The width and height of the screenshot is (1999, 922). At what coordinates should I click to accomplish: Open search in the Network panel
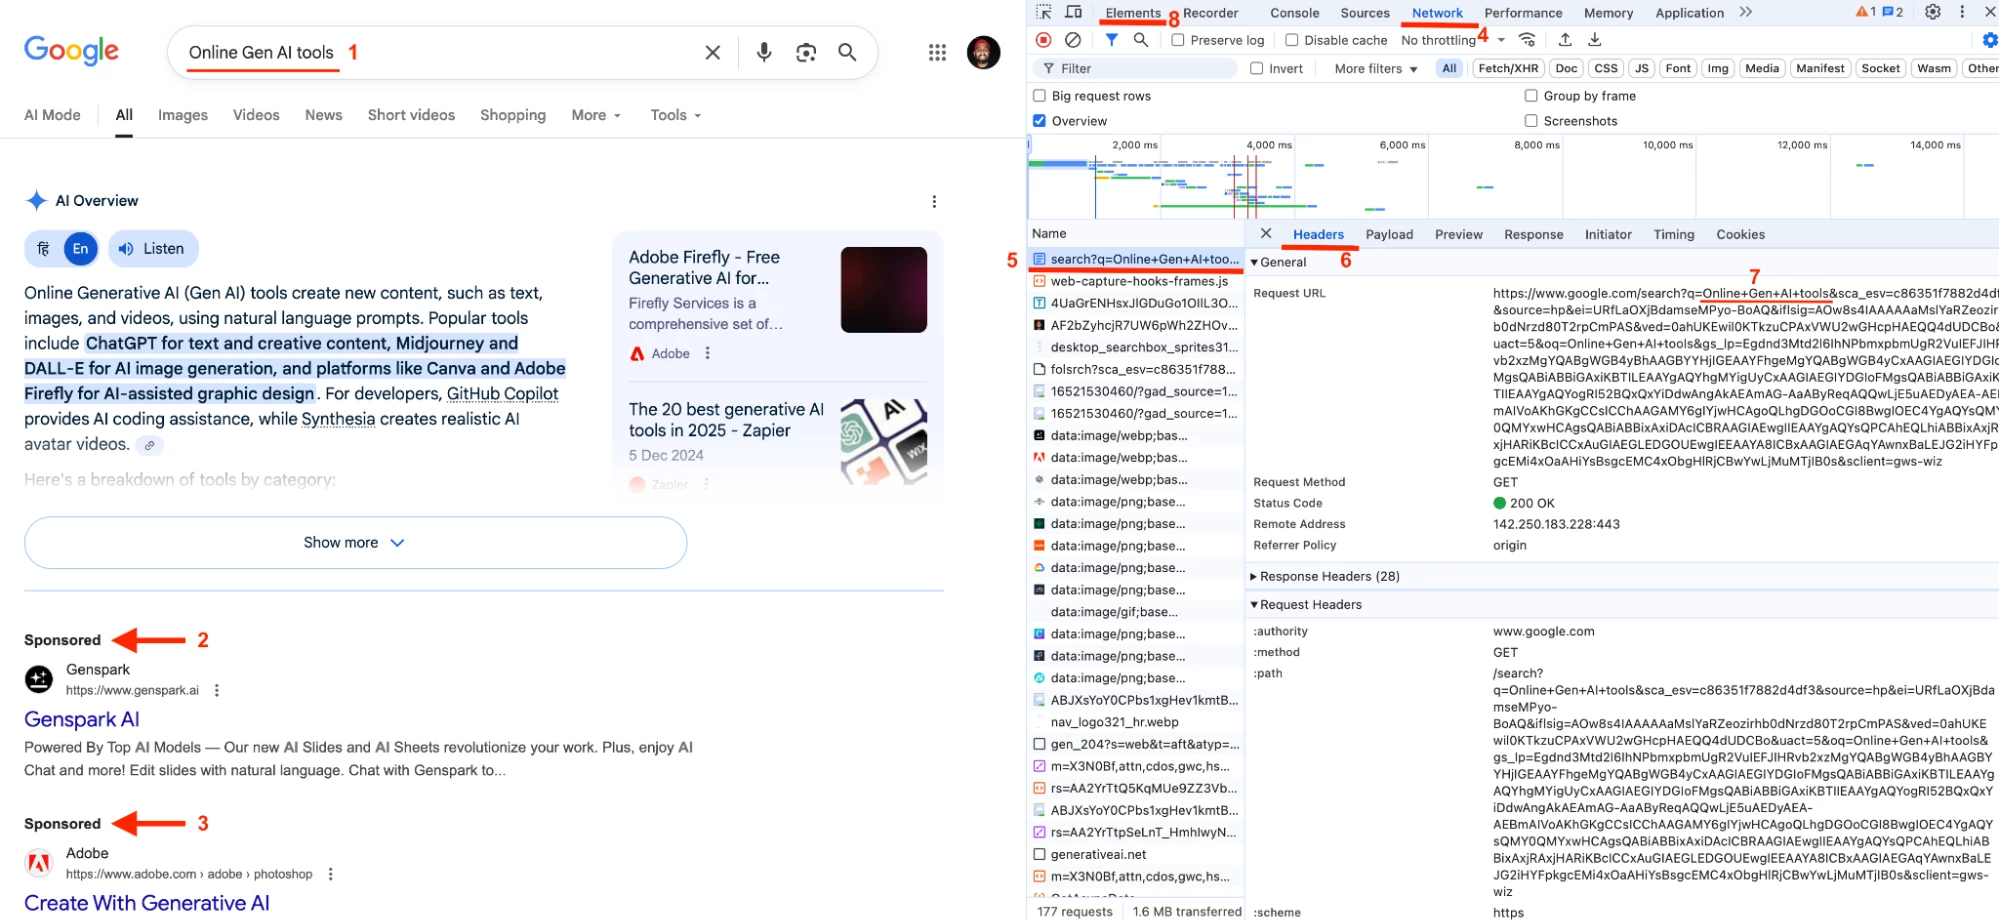tap(1141, 40)
